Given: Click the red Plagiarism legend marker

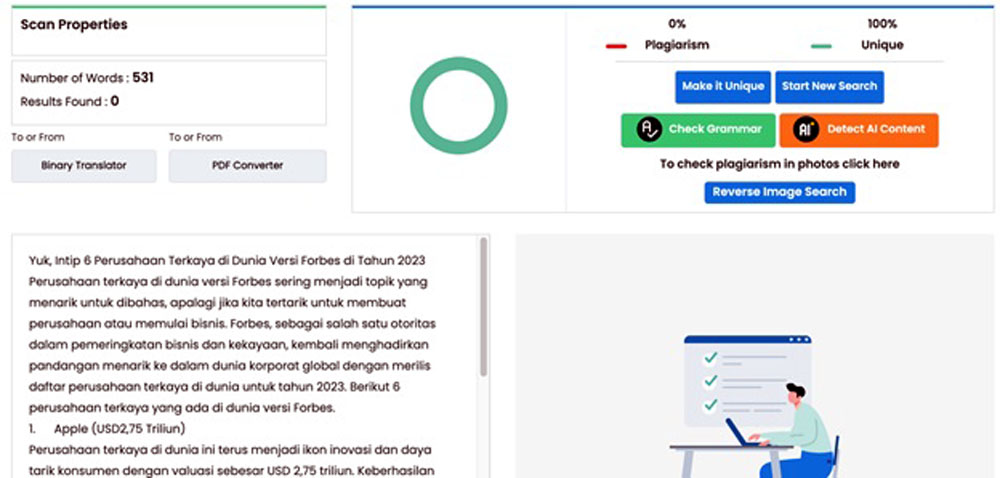Looking at the screenshot, I should point(616,46).
